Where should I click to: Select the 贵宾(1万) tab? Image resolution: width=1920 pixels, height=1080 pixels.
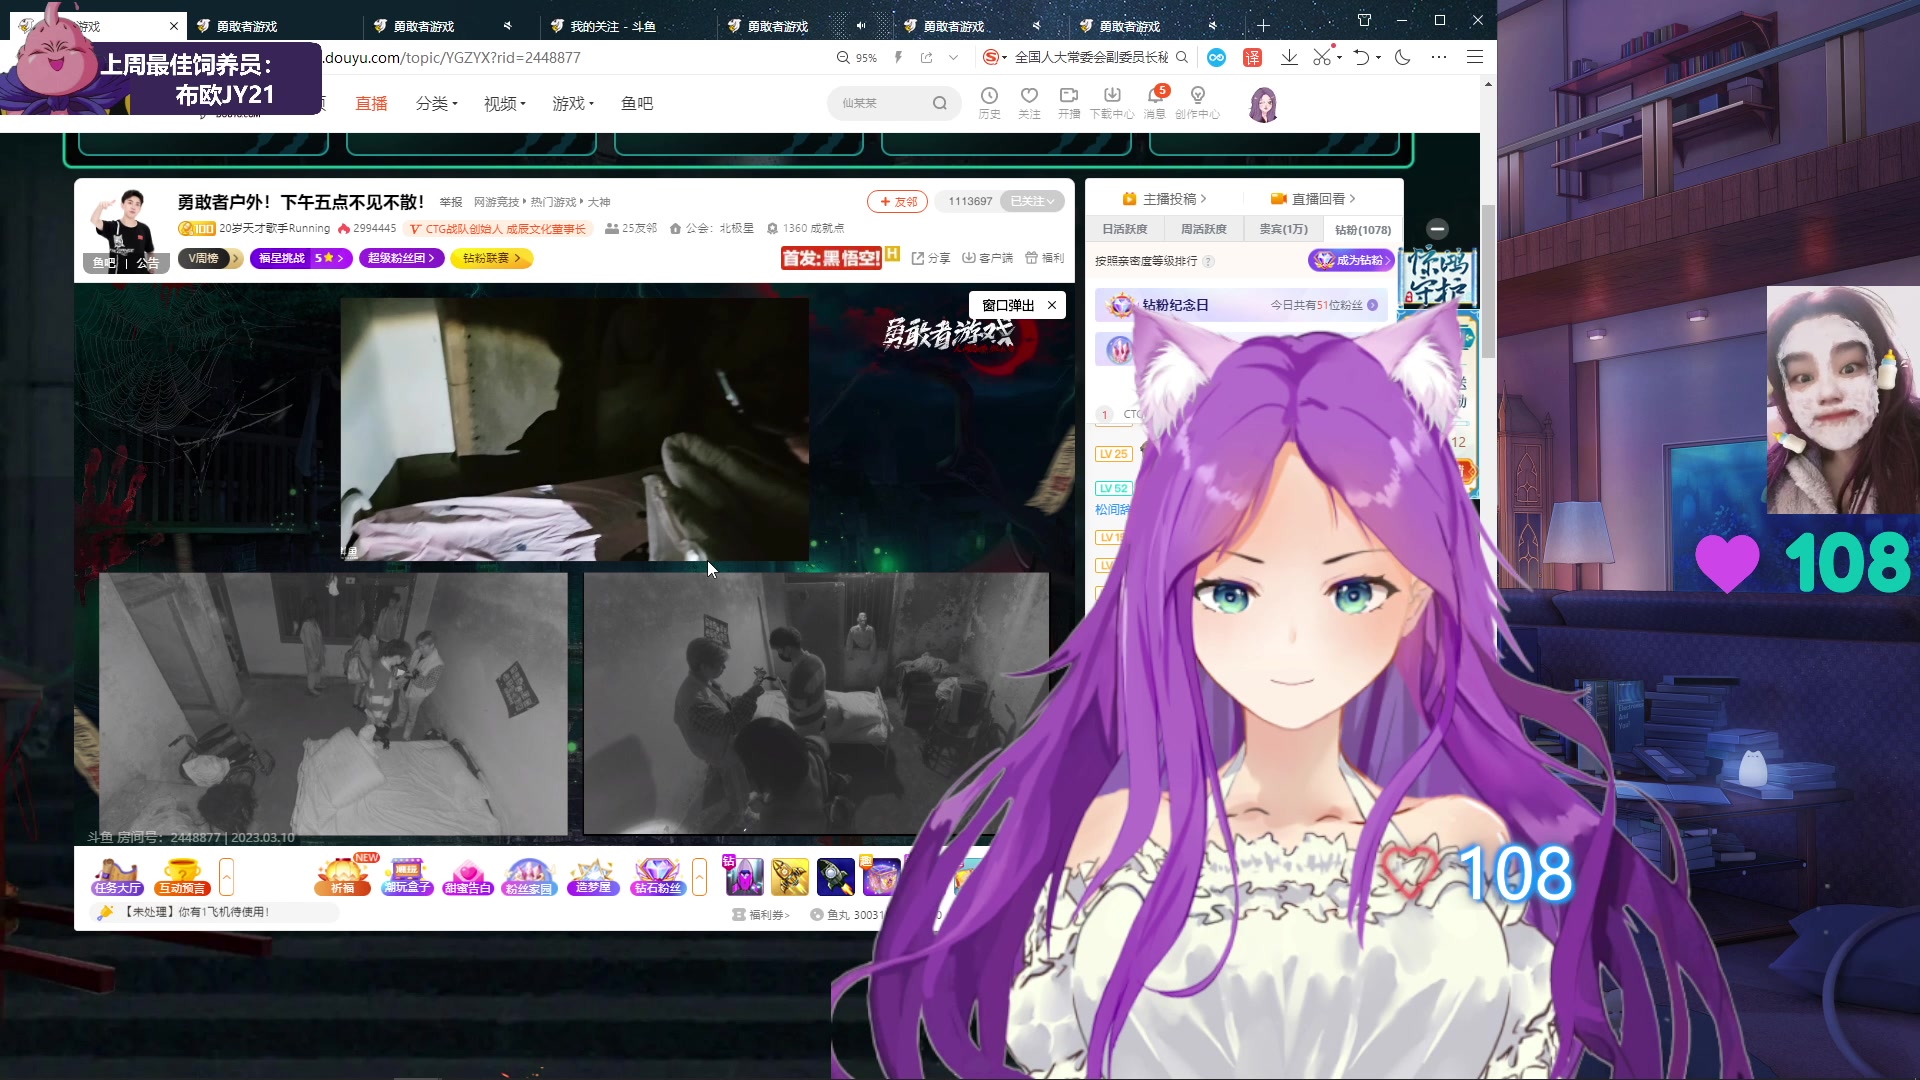(x=1283, y=229)
